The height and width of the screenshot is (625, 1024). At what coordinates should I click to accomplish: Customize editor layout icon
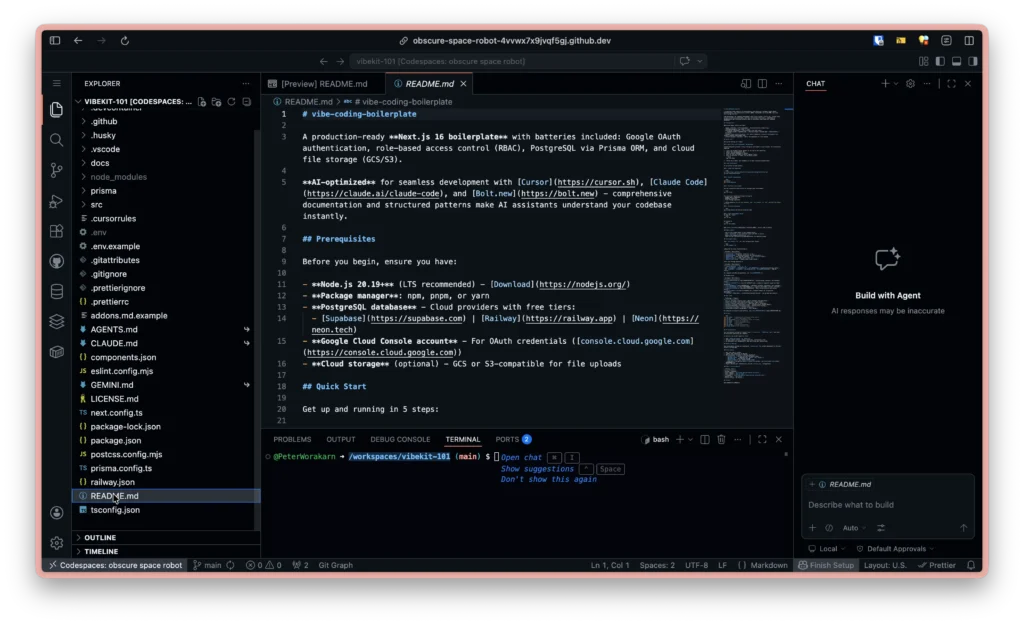coord(923,61)
